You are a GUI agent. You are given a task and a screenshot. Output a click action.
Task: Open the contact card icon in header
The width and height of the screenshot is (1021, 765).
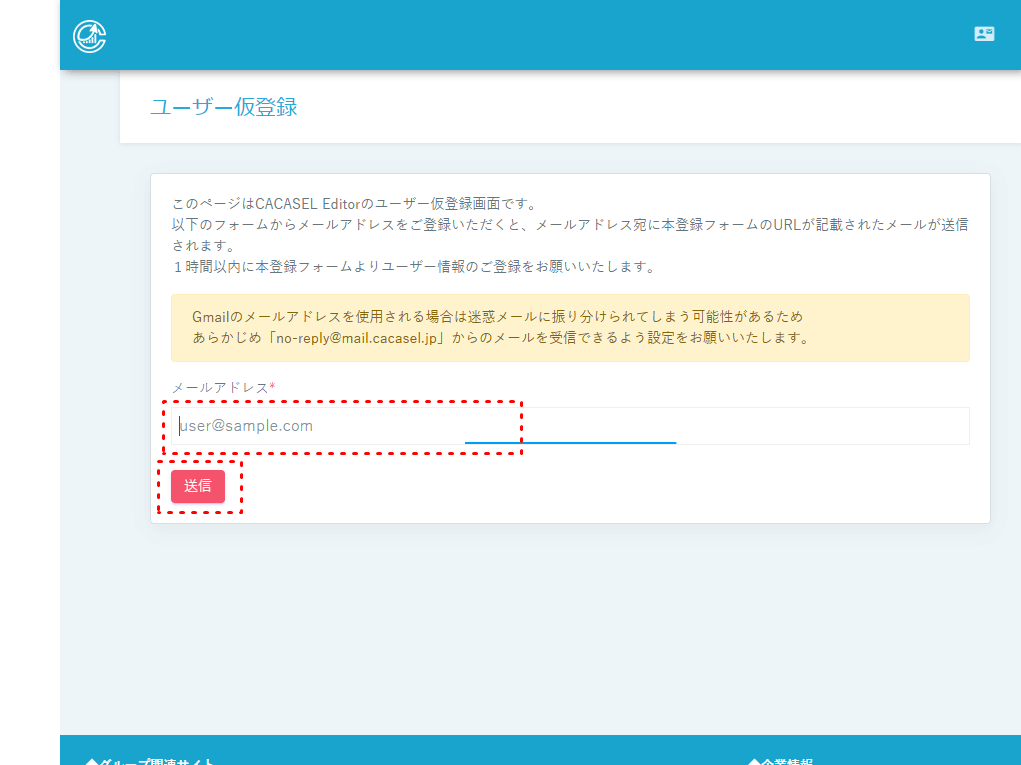984,34
